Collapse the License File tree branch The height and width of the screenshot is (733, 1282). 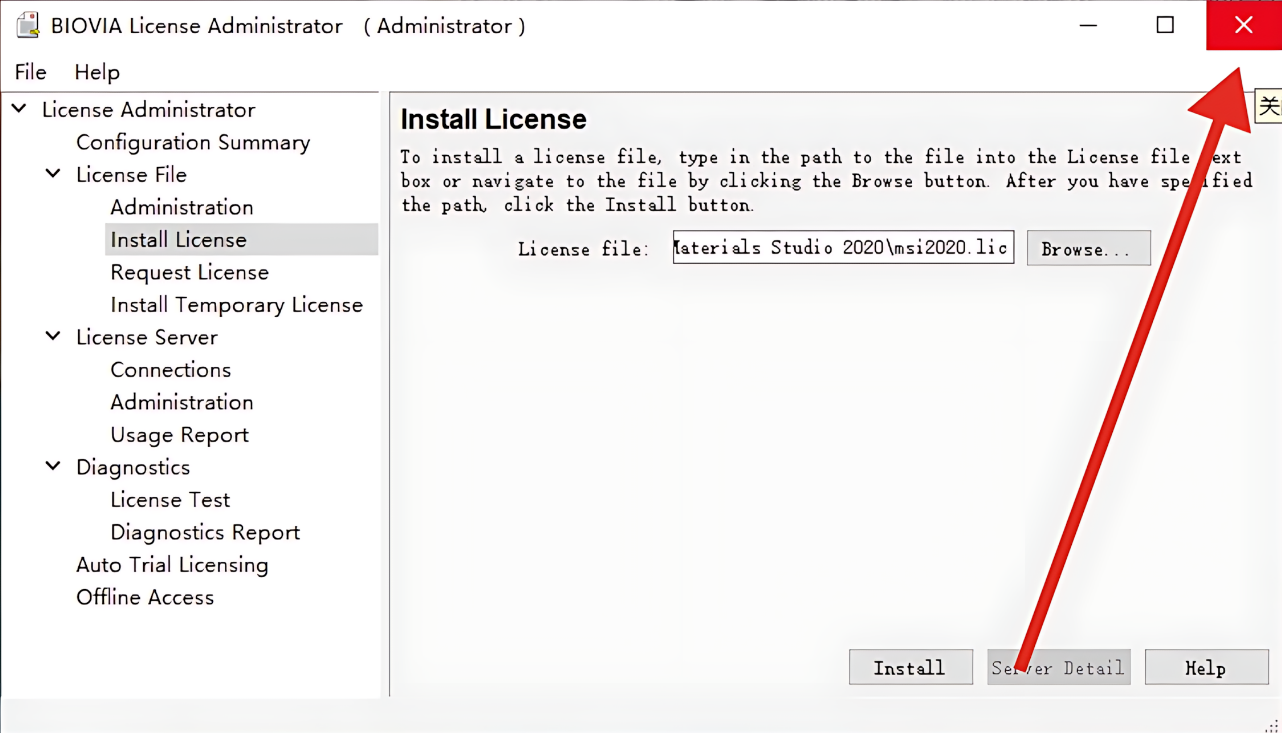point(53,173)
